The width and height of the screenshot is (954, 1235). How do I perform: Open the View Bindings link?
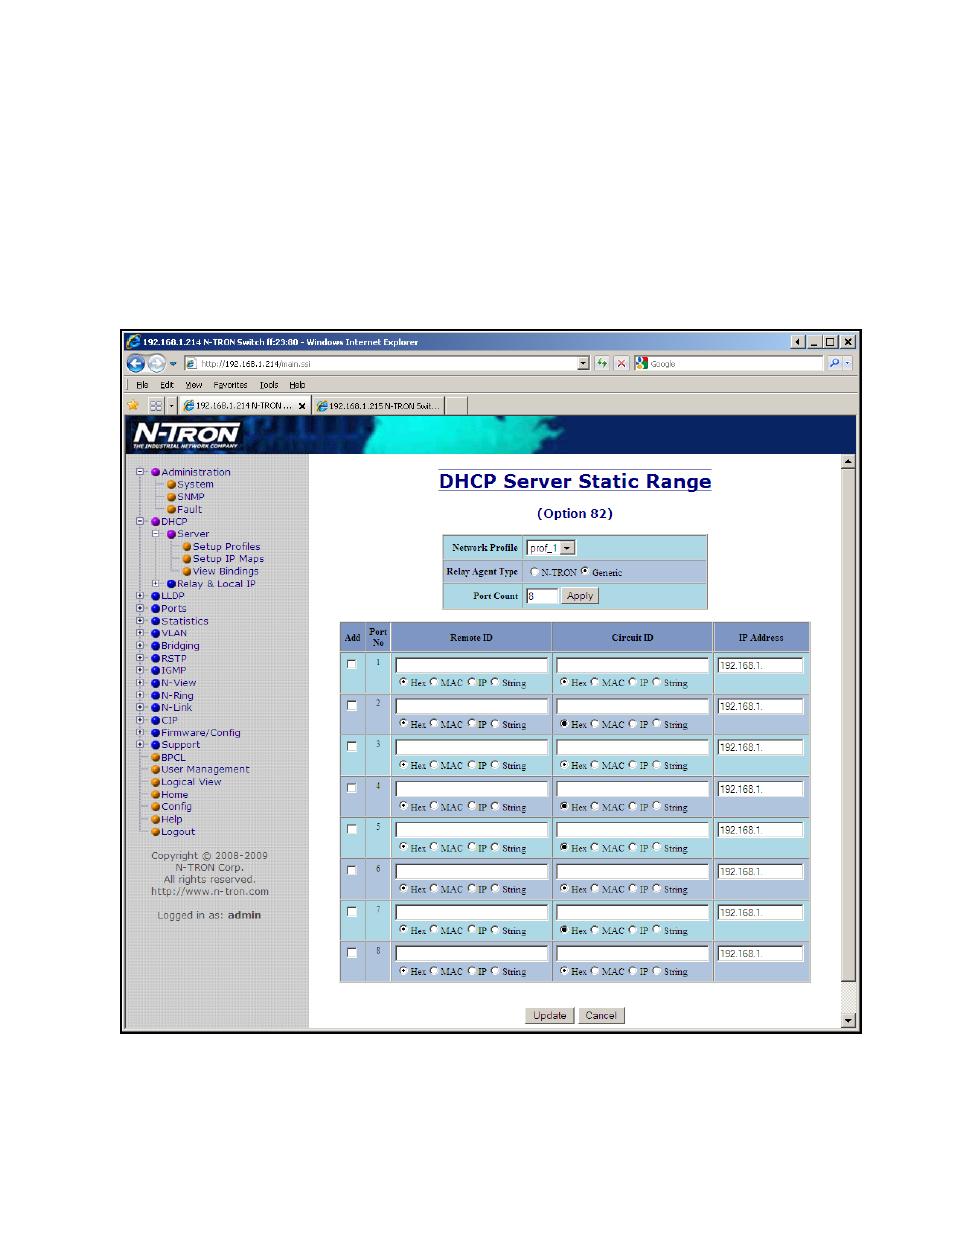(225, 571)
